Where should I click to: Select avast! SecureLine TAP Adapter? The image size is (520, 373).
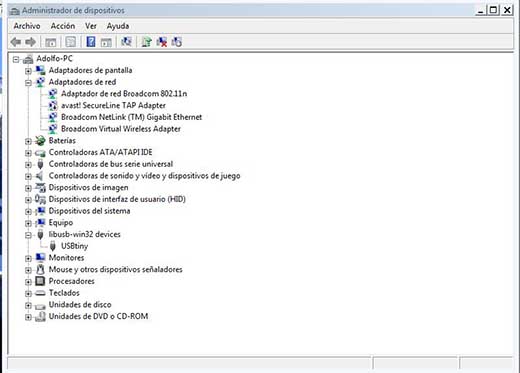[113, 105]
